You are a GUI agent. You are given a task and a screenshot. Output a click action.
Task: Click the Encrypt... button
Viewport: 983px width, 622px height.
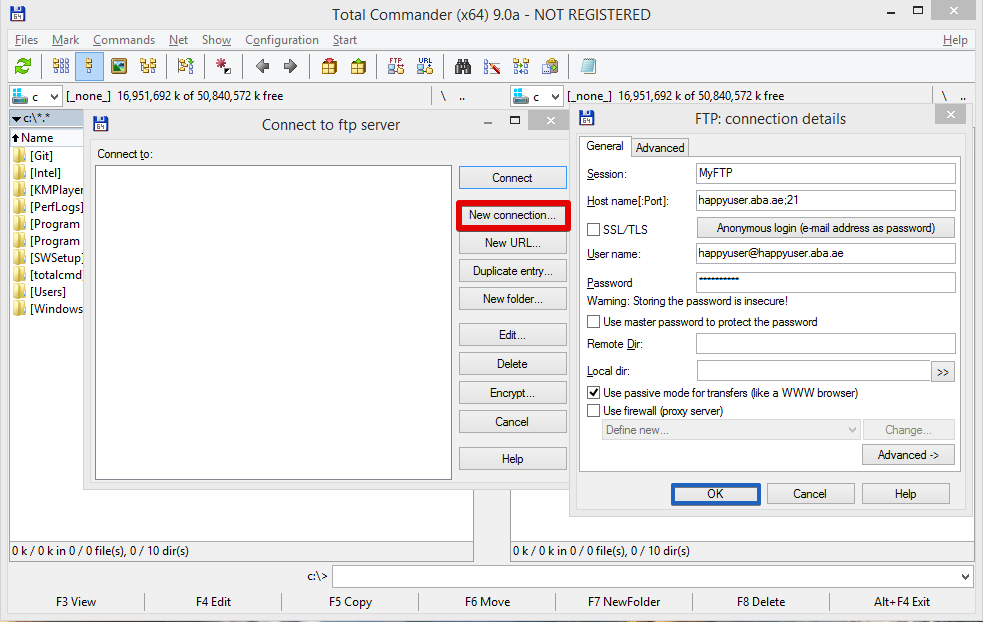512,393
